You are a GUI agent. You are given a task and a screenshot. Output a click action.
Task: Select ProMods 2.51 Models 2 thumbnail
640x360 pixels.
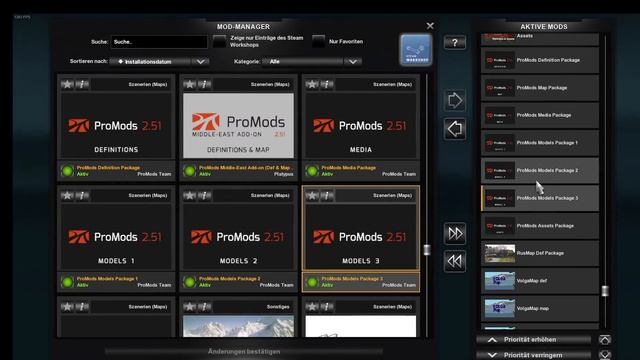[238, 237]
